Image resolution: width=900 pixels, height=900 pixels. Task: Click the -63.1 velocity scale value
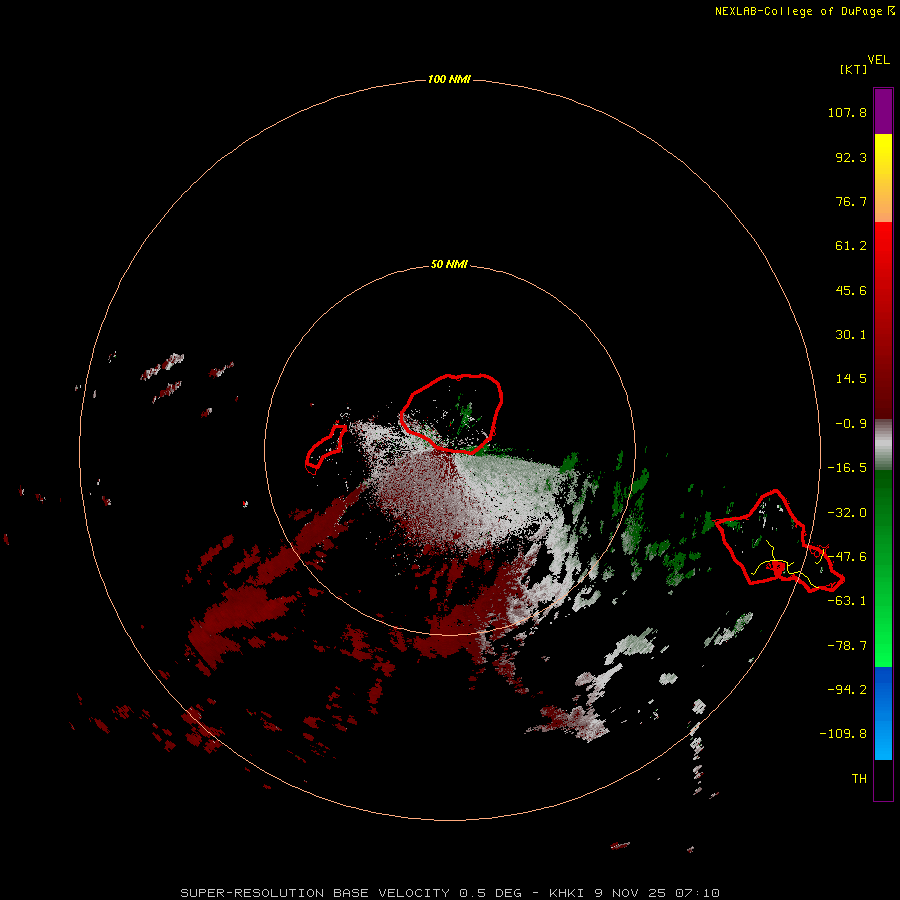click(847, 601)
